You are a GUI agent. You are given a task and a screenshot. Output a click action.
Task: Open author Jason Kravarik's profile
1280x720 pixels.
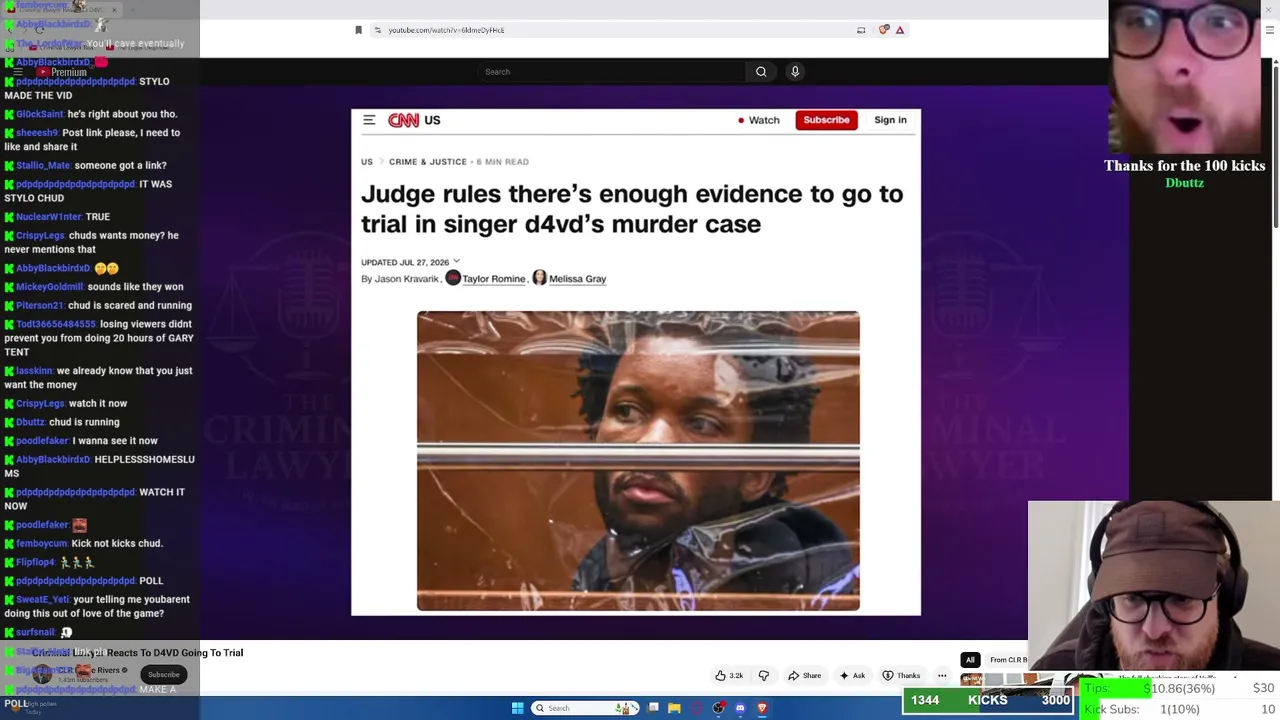(x=406, y=279)
